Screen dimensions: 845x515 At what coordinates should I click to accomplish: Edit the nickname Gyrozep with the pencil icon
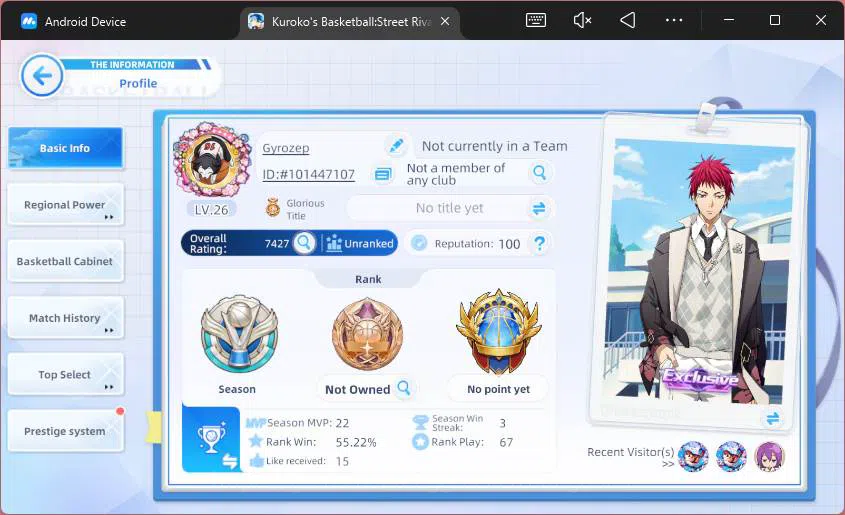pos(396,145)
